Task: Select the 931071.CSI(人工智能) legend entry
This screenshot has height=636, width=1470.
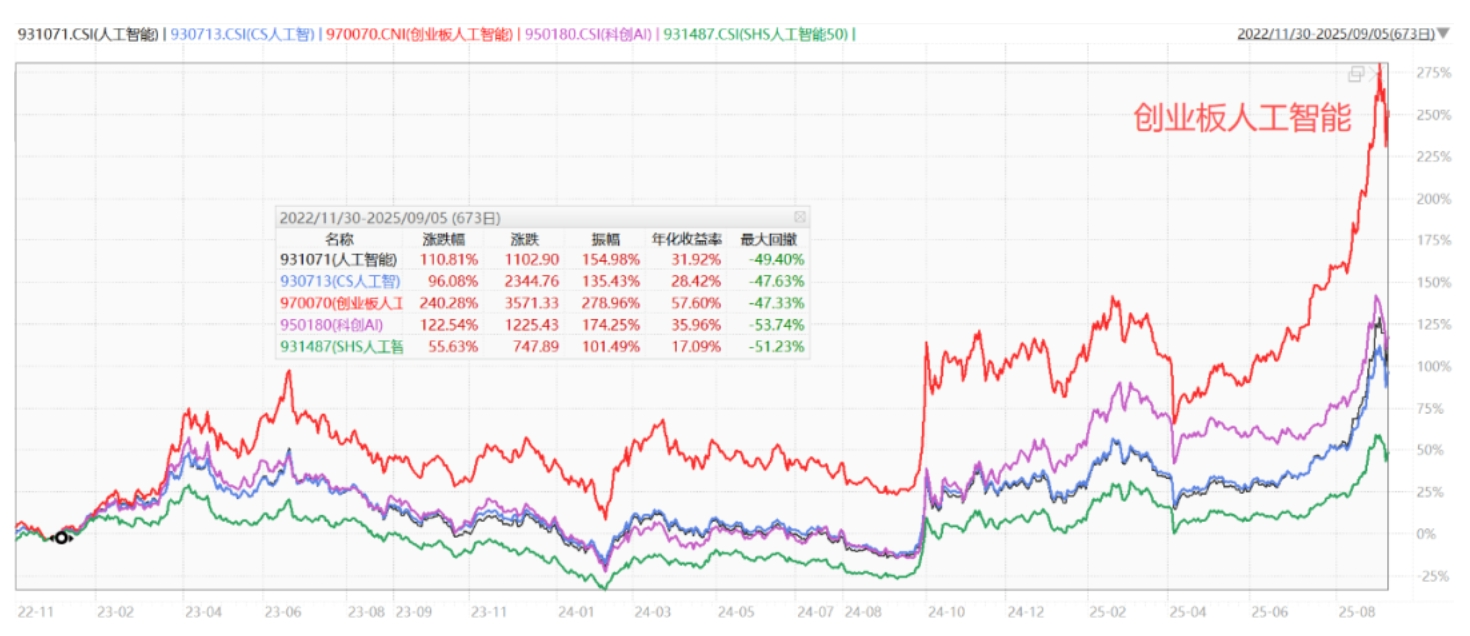Action: 88,34
